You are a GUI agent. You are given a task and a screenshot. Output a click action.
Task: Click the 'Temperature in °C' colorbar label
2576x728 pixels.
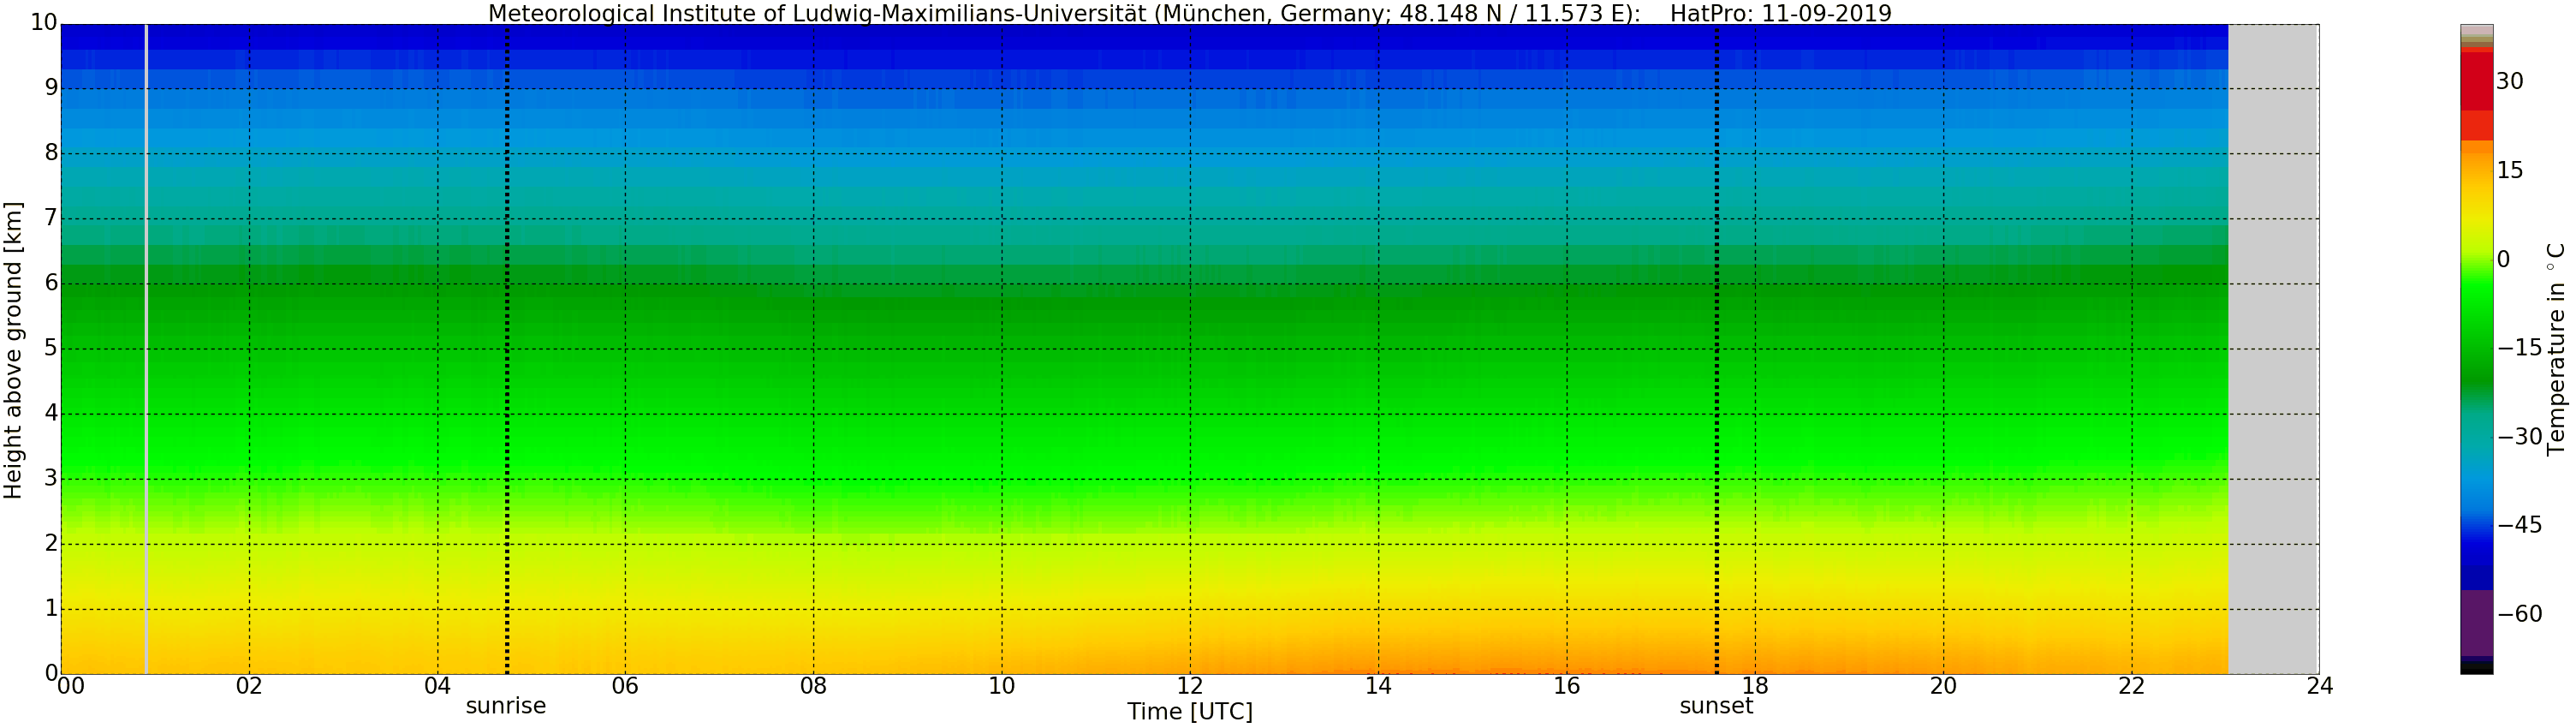point(2556,348)
